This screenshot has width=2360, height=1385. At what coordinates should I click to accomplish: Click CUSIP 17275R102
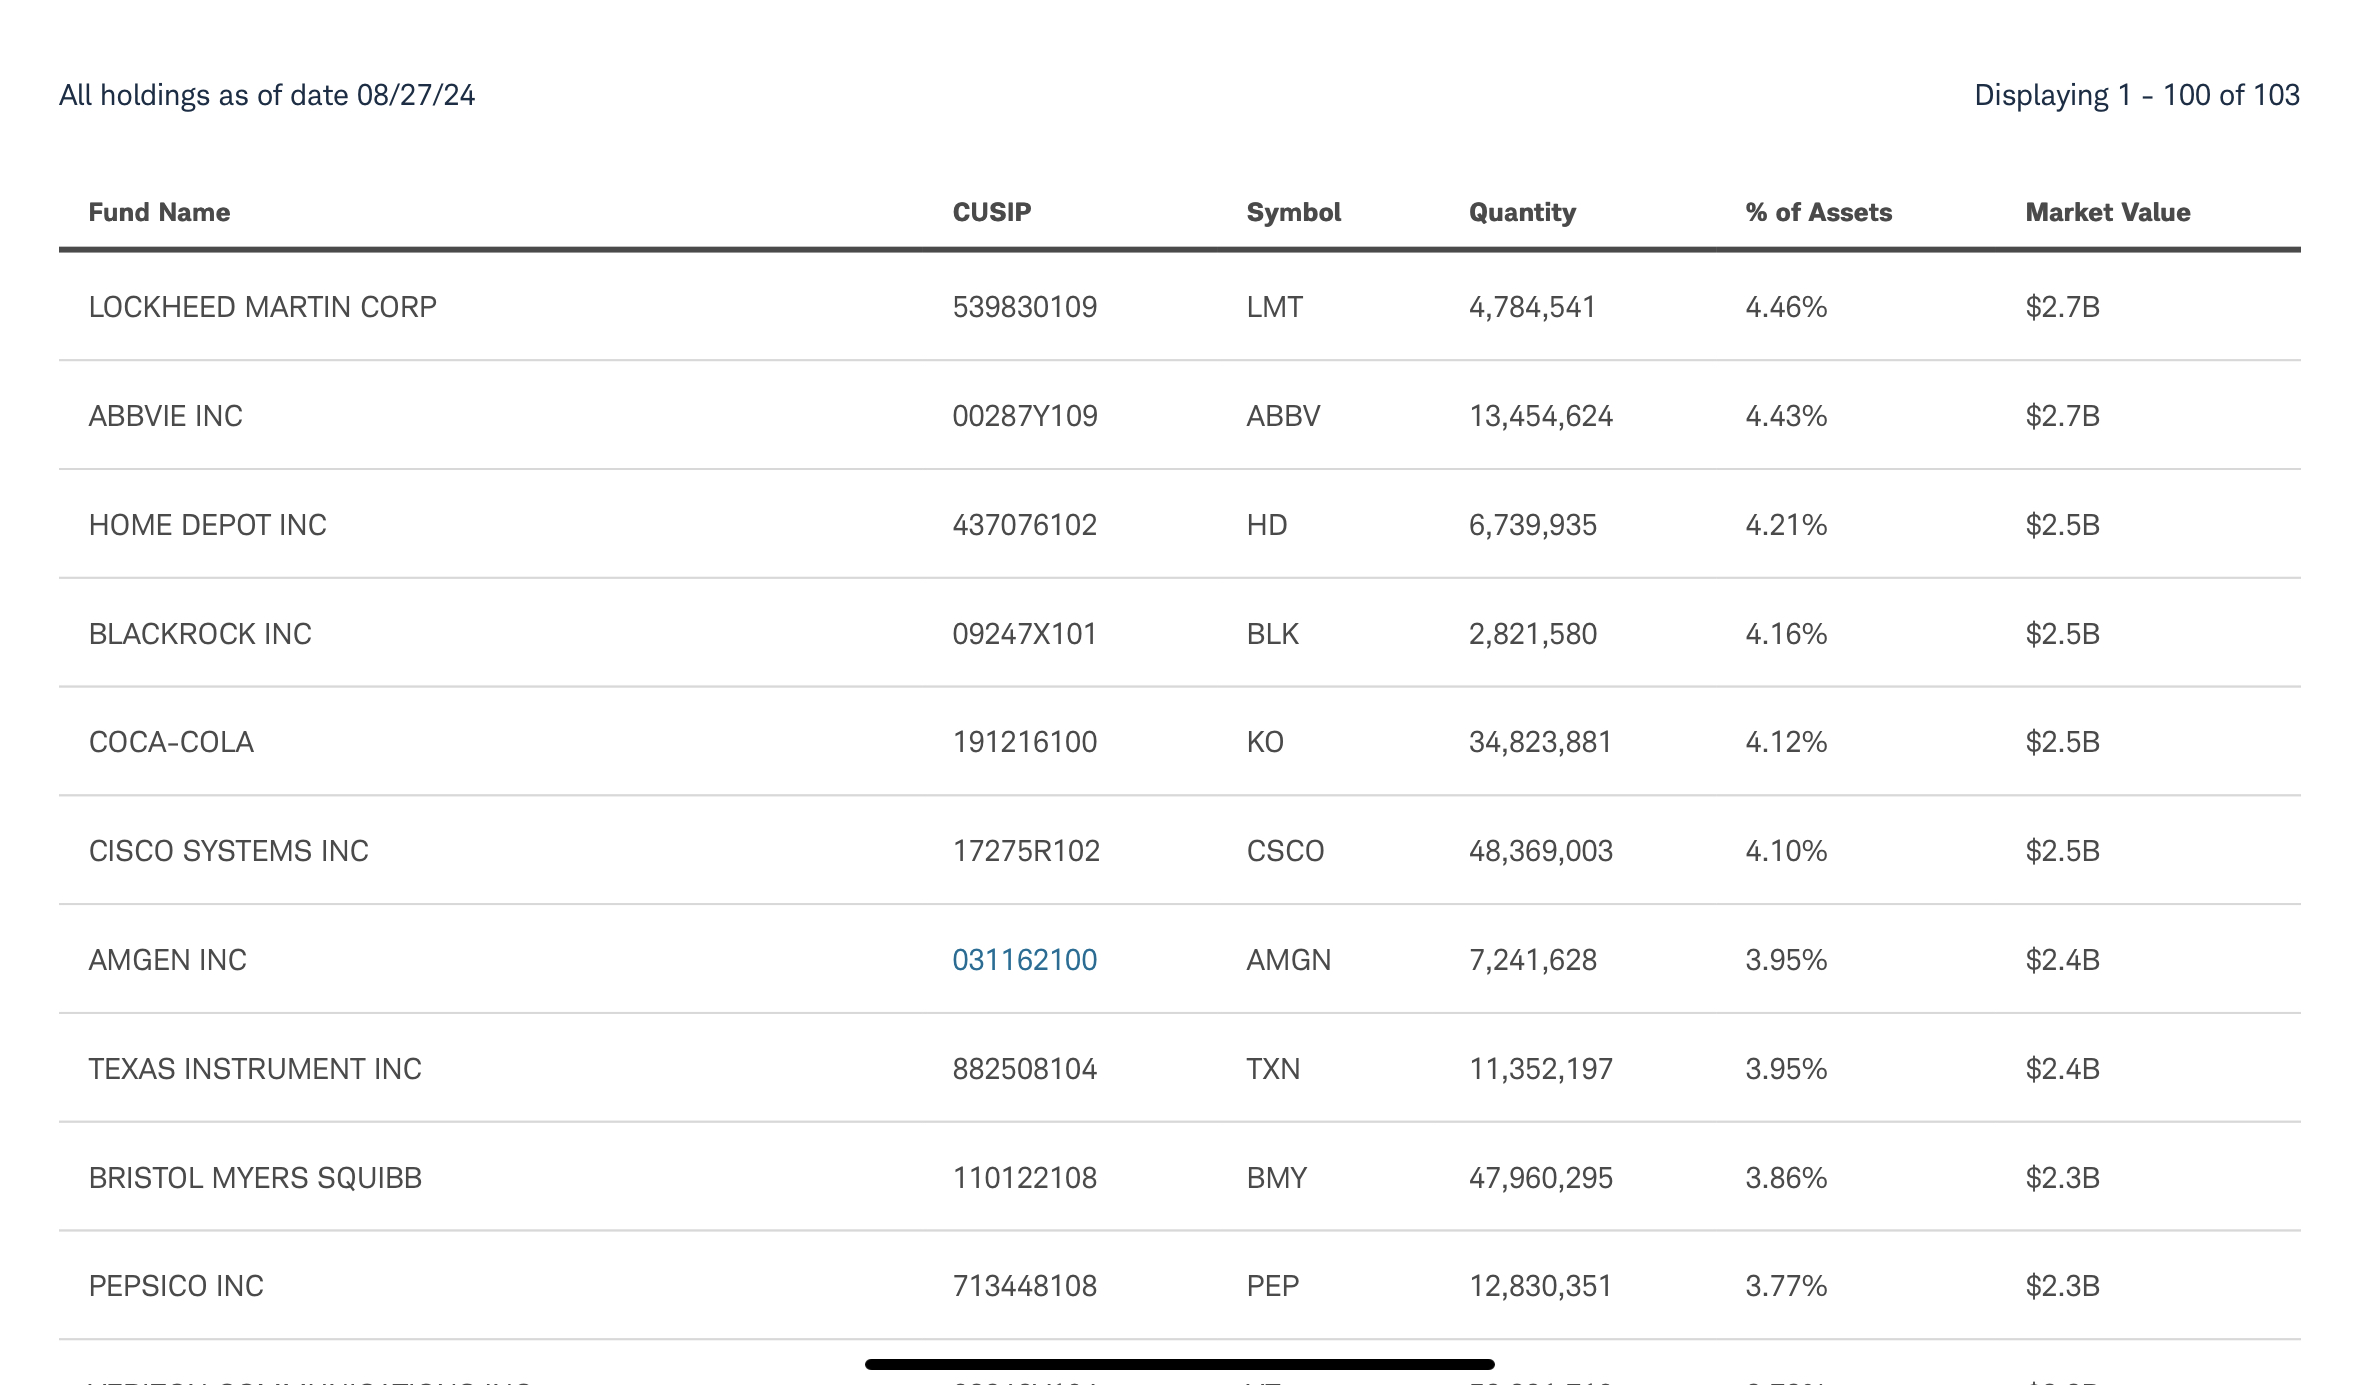[1026, 851]
